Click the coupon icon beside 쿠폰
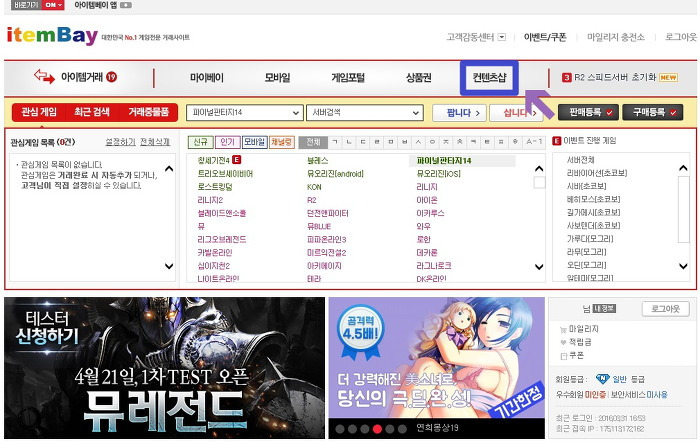 coord(563,356)
